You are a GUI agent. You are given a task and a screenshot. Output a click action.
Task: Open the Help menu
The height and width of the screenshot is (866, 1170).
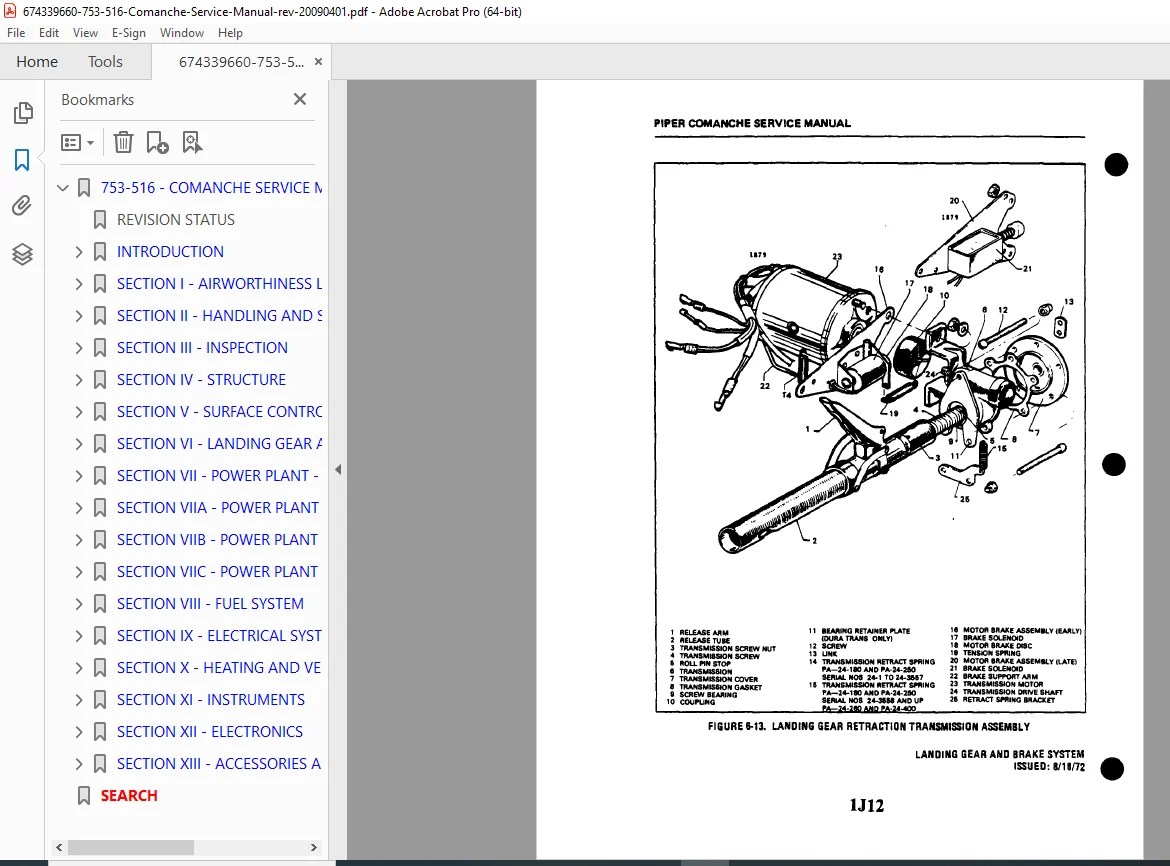pyautogui.click(x=230, y=33)
